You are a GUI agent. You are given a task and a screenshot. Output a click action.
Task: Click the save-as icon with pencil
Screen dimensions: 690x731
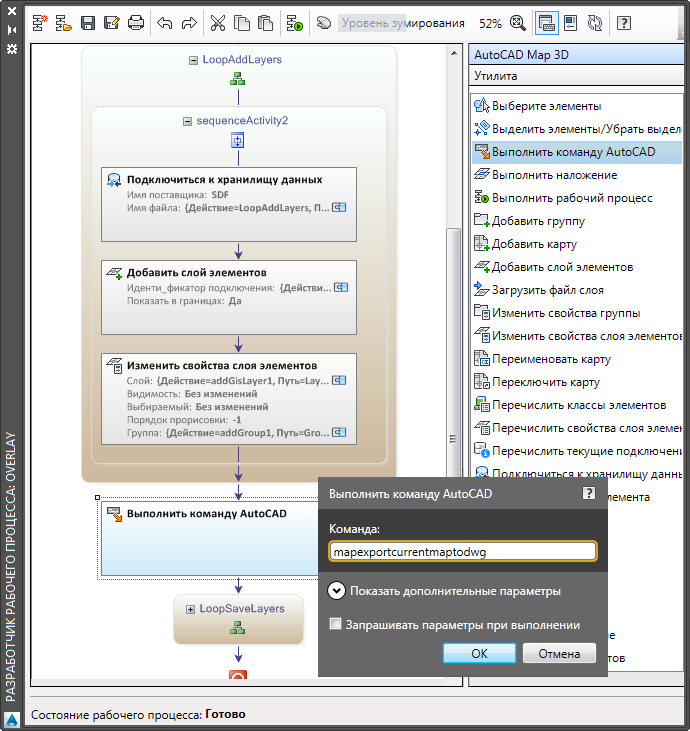click(111, 22)
